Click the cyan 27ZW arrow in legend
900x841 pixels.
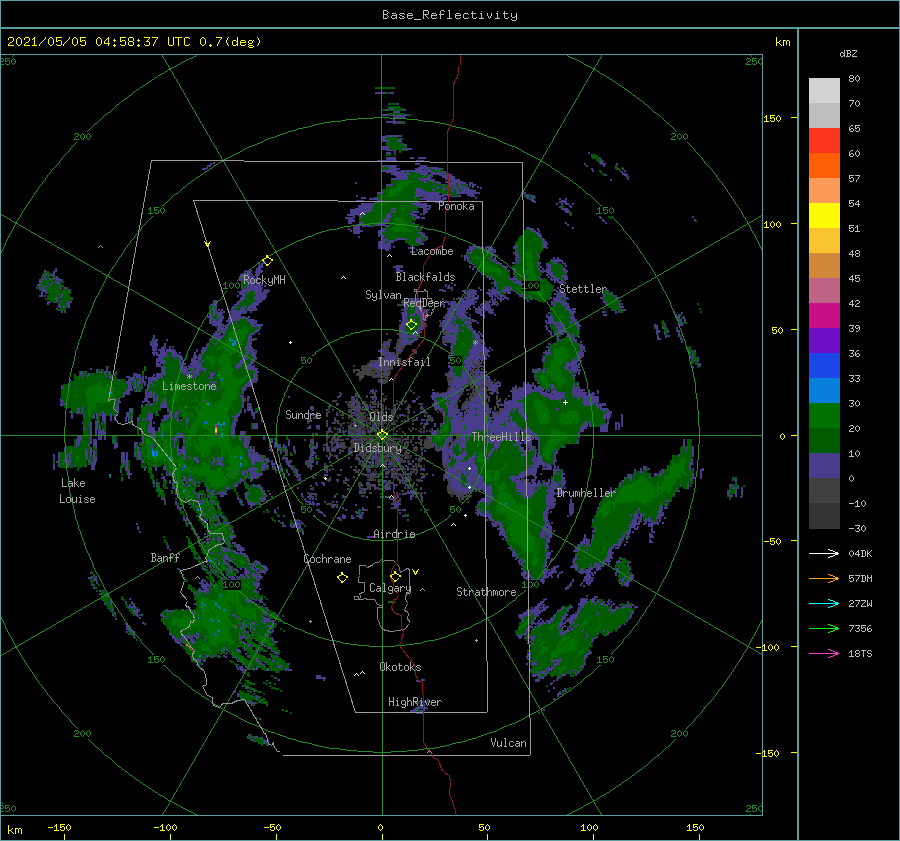coord(824,603)
